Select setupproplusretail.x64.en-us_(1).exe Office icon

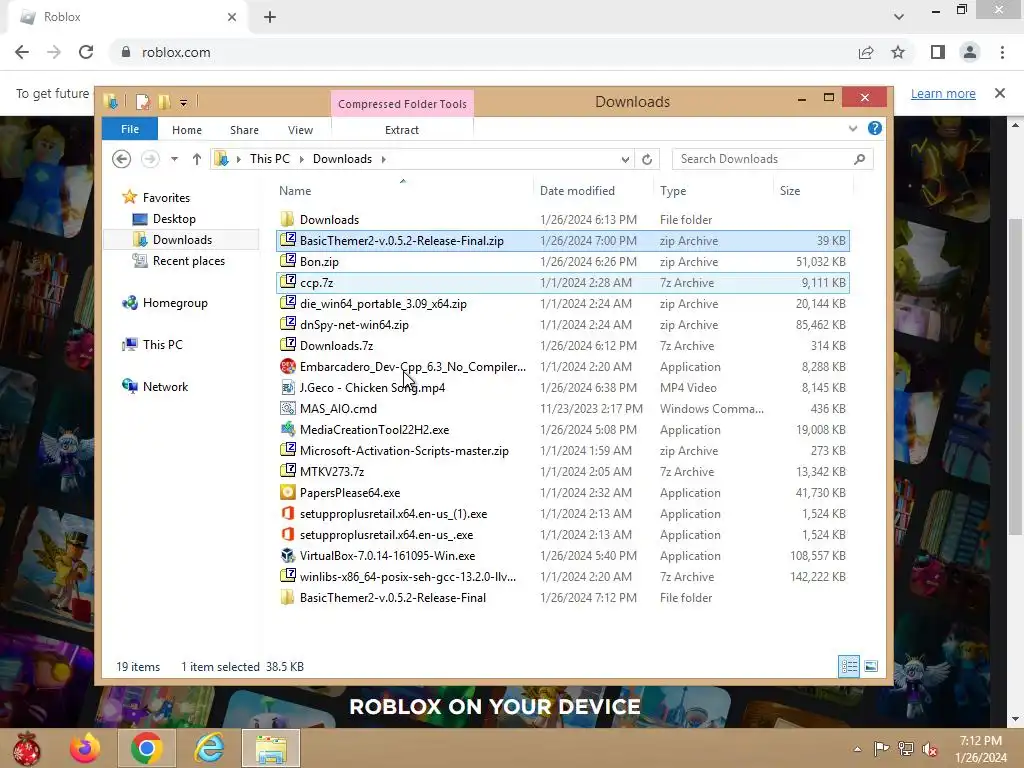tap(287, 513)
